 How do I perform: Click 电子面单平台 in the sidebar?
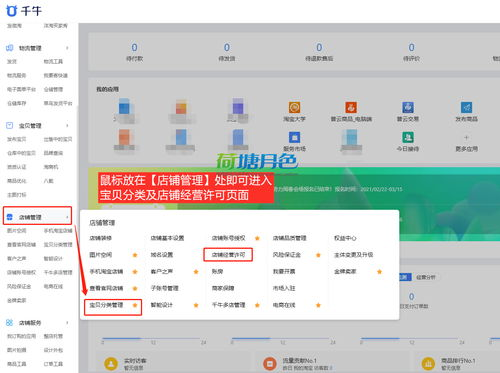point(21,89)
